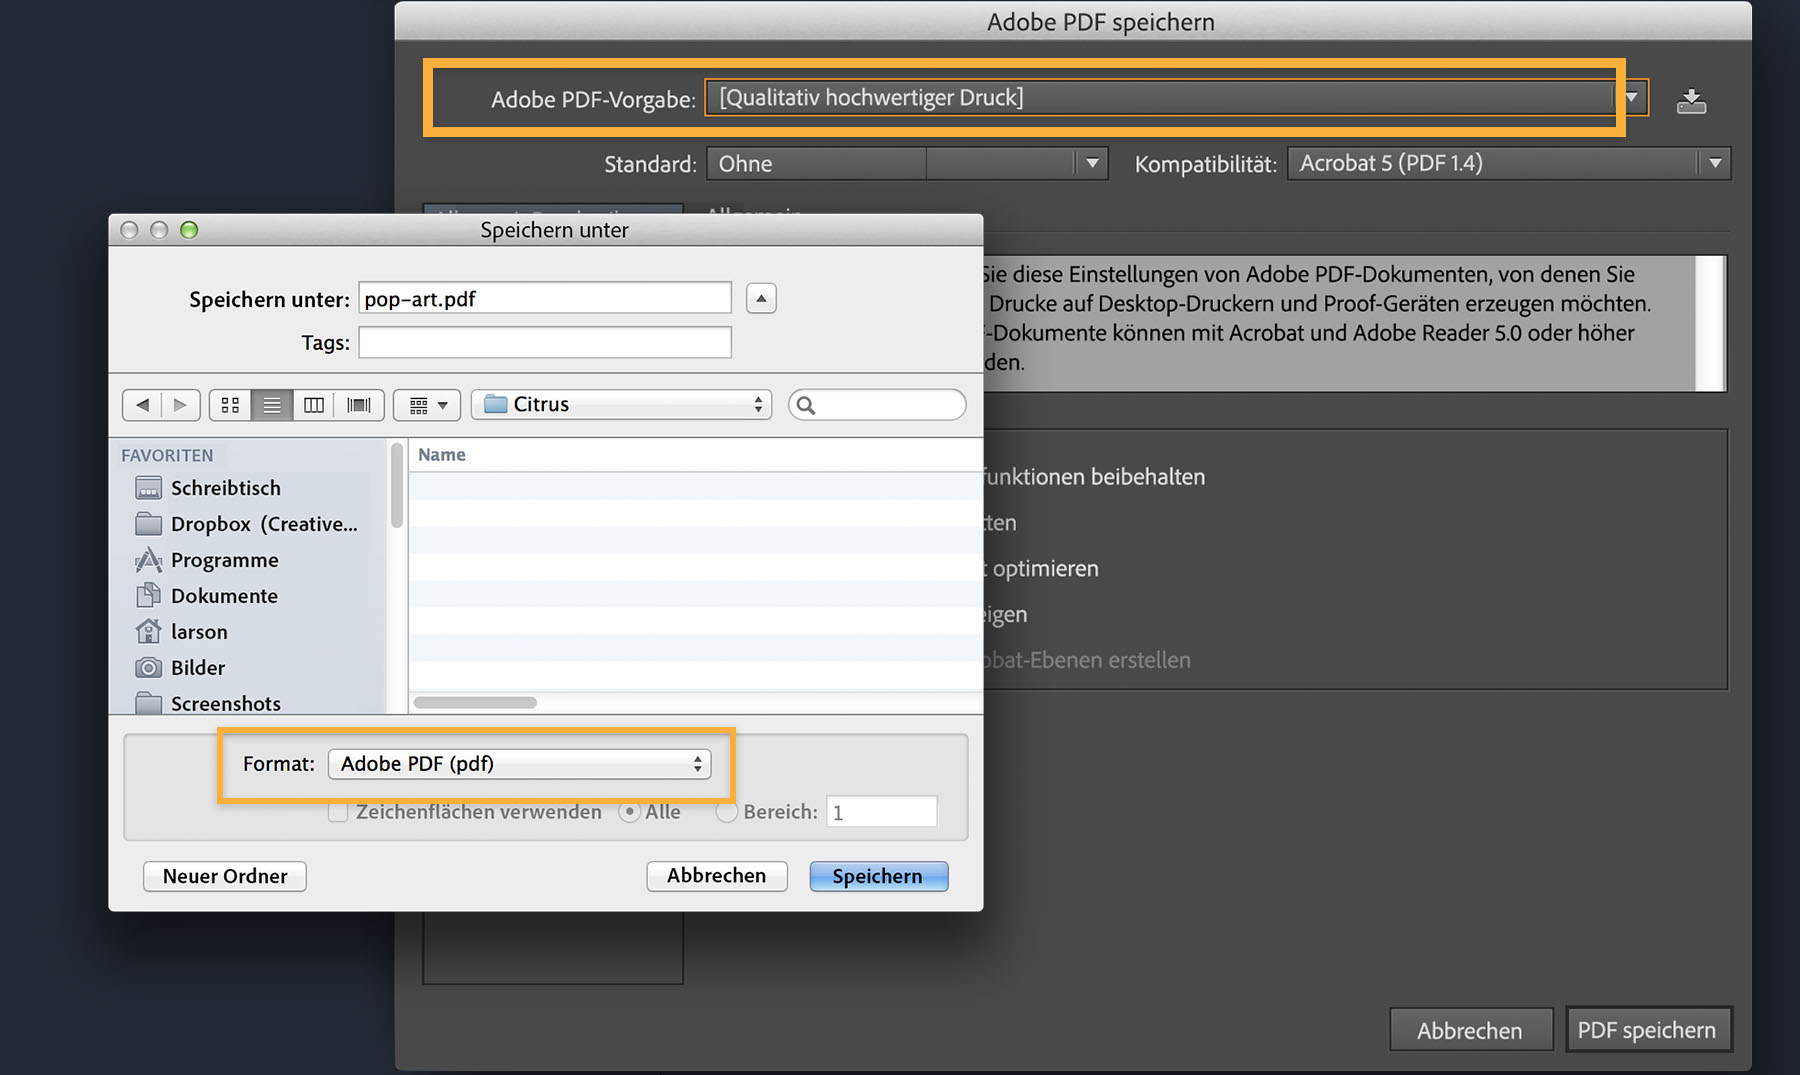Screen dimensions: 1800x1075
Task: Click the blue Speichern button
Action: (879, 876)
